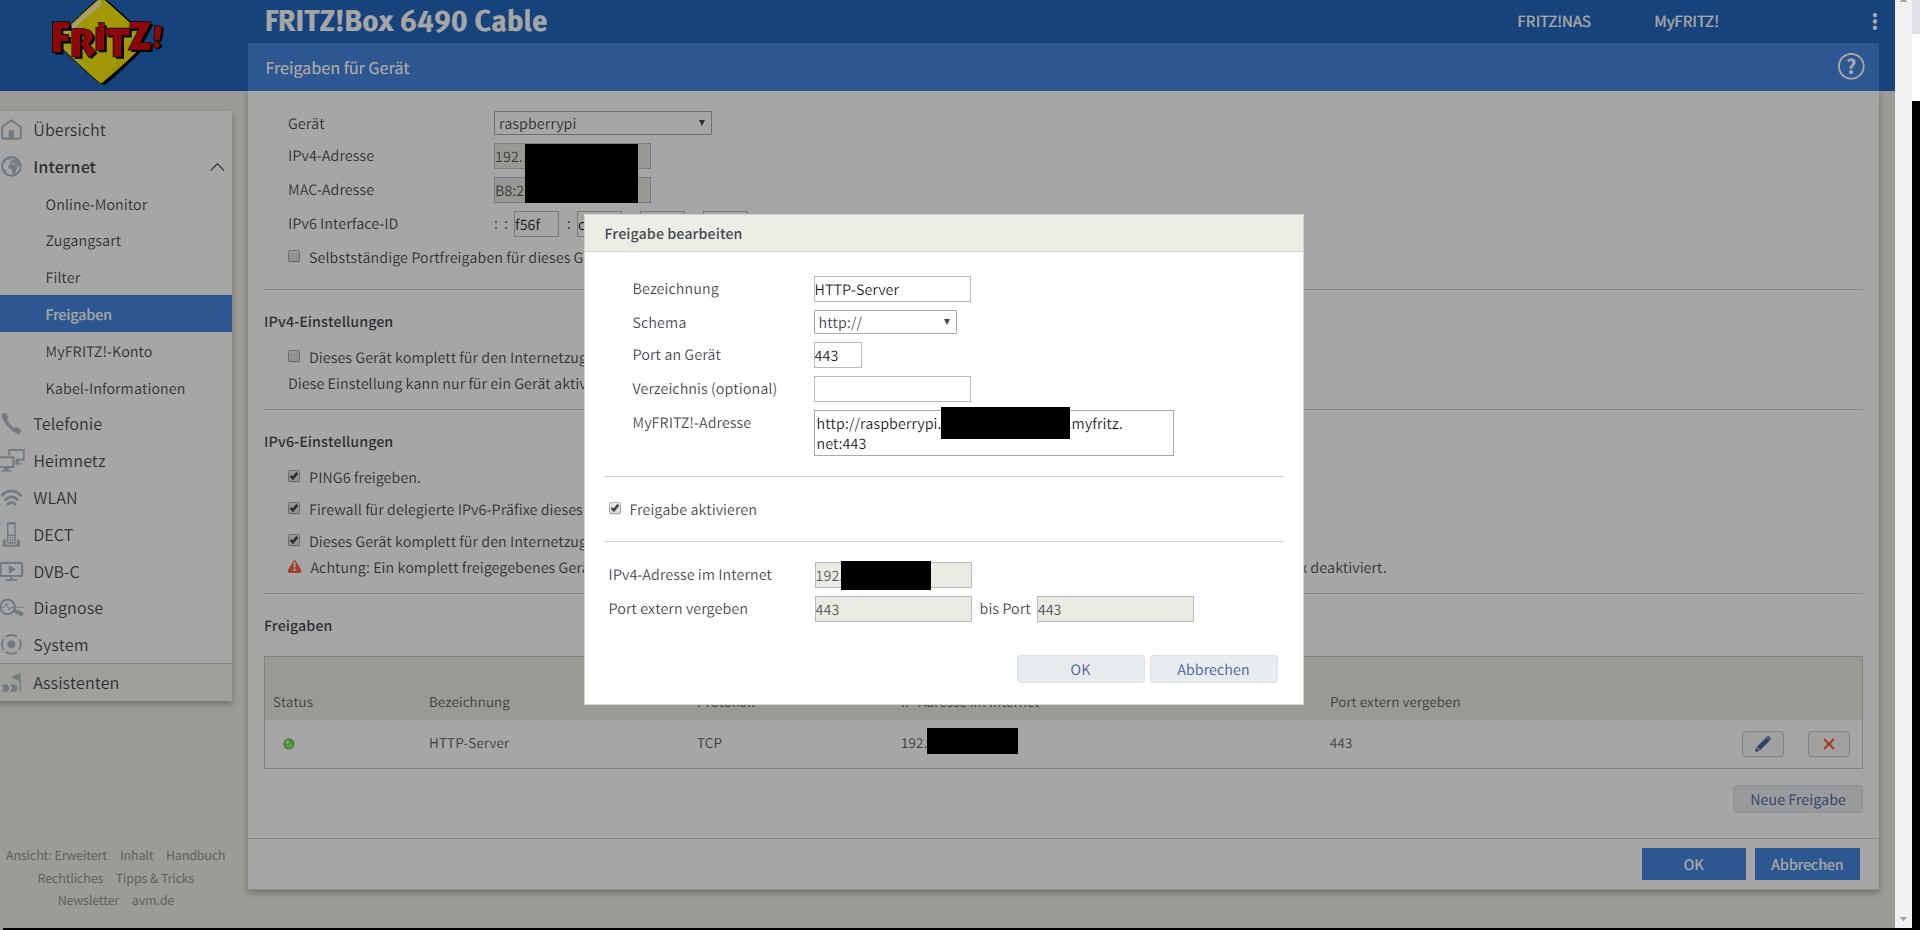The width and height of the screenshot is (1920, 930).
Task: Cancel dialog with Abbrechen button
Action: point(1213,669)
